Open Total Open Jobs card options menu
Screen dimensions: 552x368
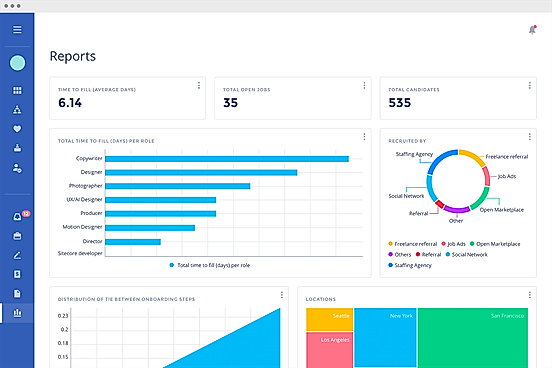coord(364,85)
